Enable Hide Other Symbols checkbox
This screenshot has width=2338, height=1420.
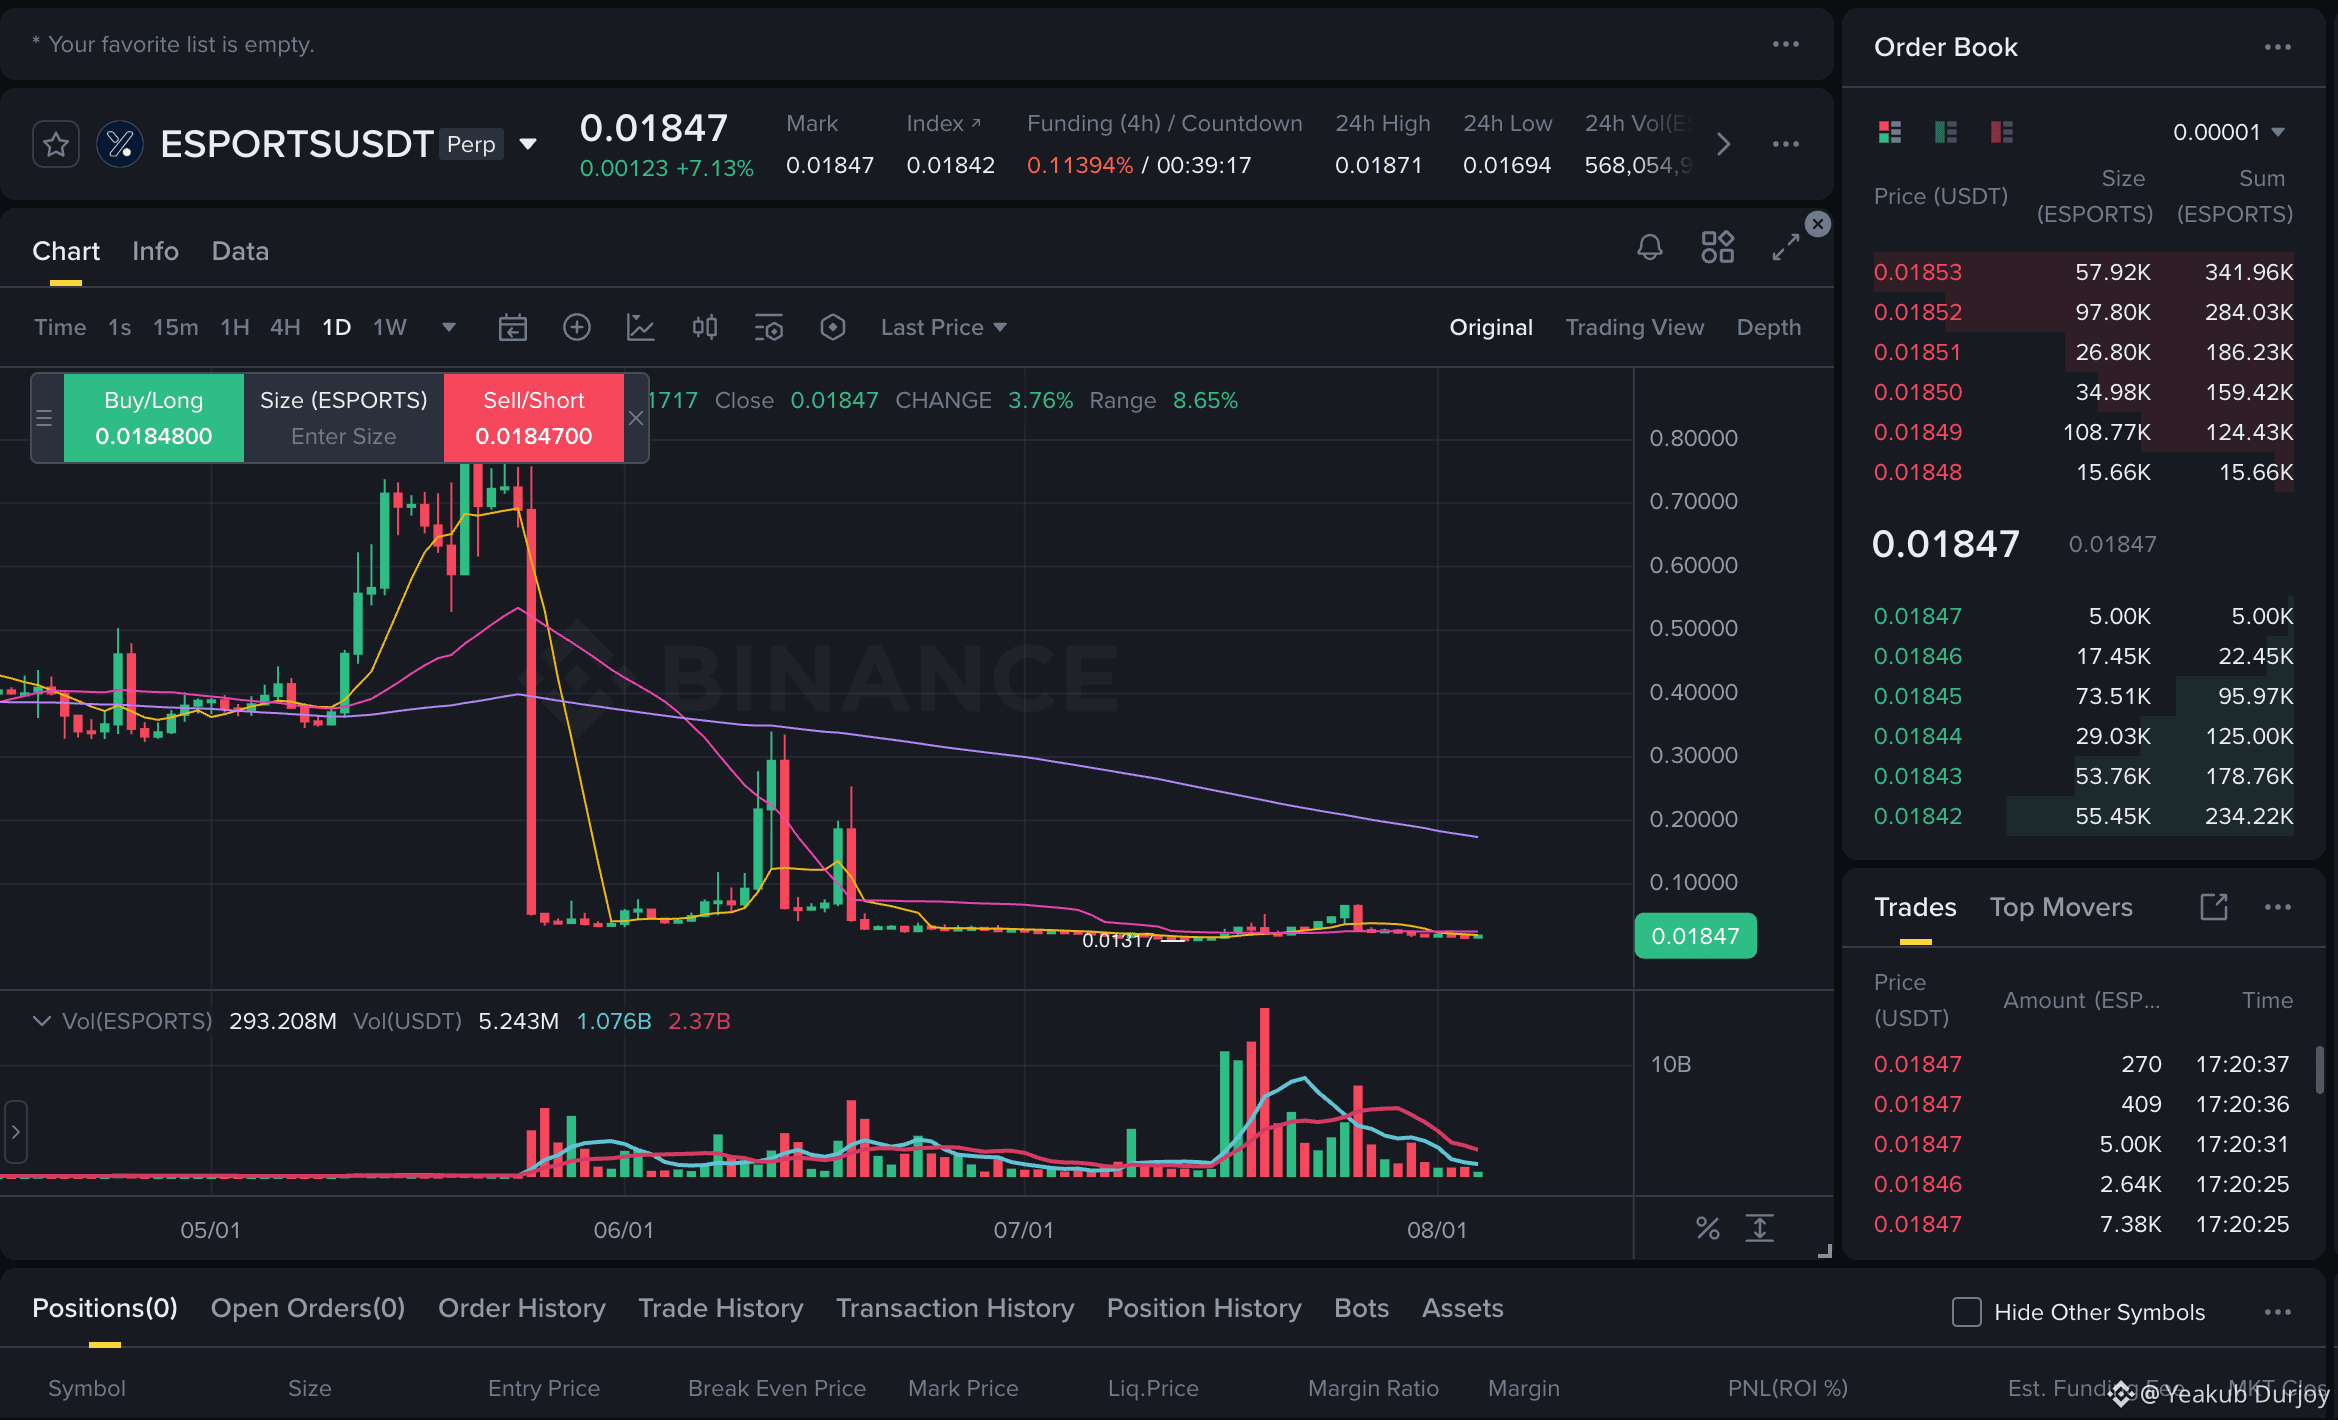pyautogui.click(x=1967, y=1312)
